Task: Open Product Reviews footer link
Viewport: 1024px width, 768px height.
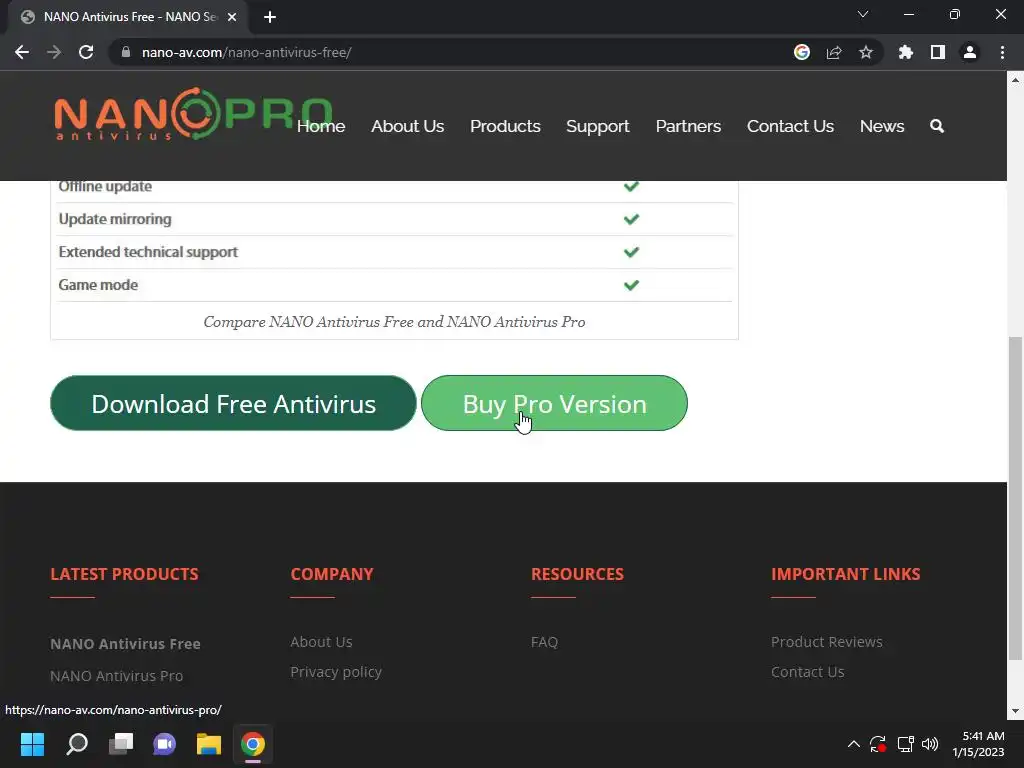Action: [827, 642]
